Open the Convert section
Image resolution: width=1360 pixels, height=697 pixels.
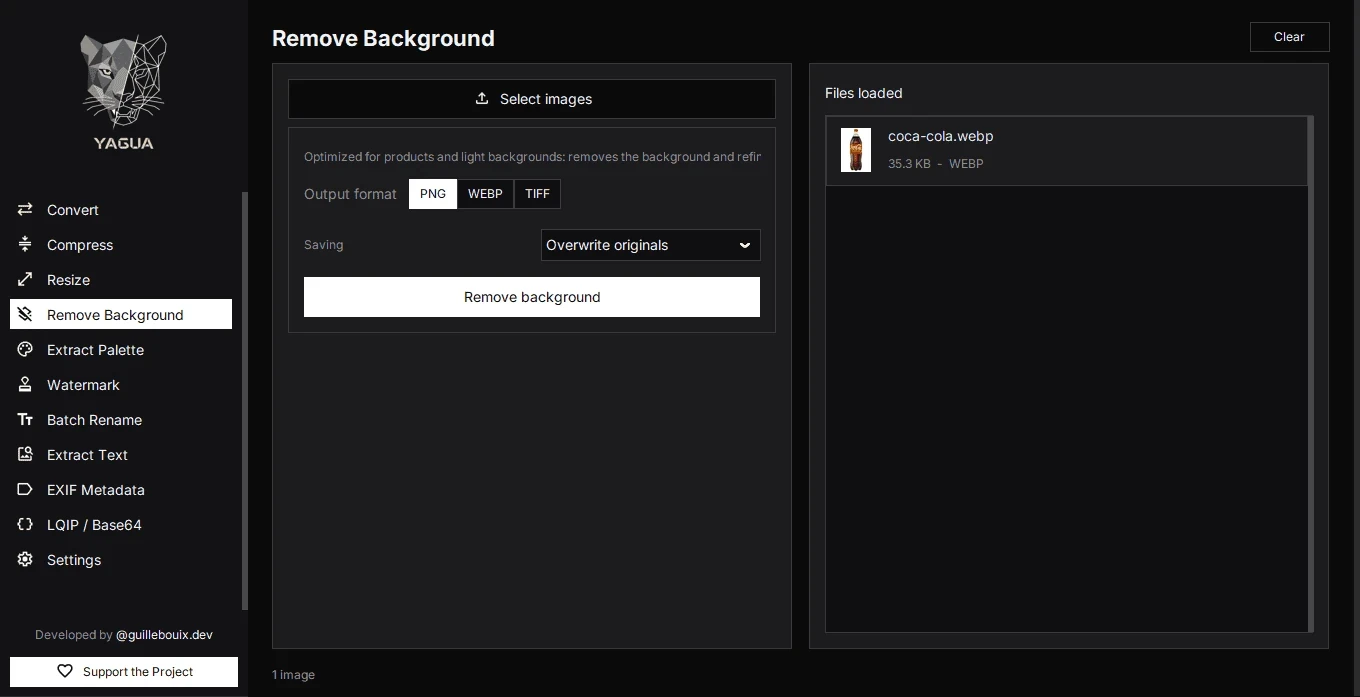[x=121, y=210]
